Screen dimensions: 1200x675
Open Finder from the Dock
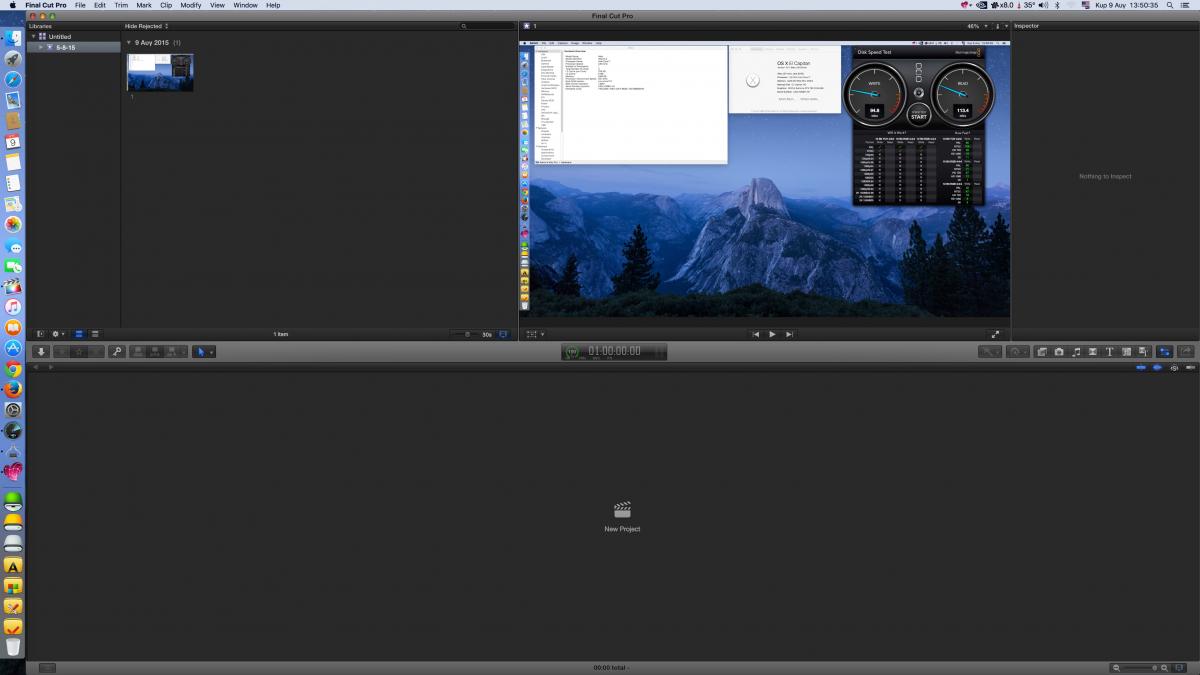click(13, 38)
